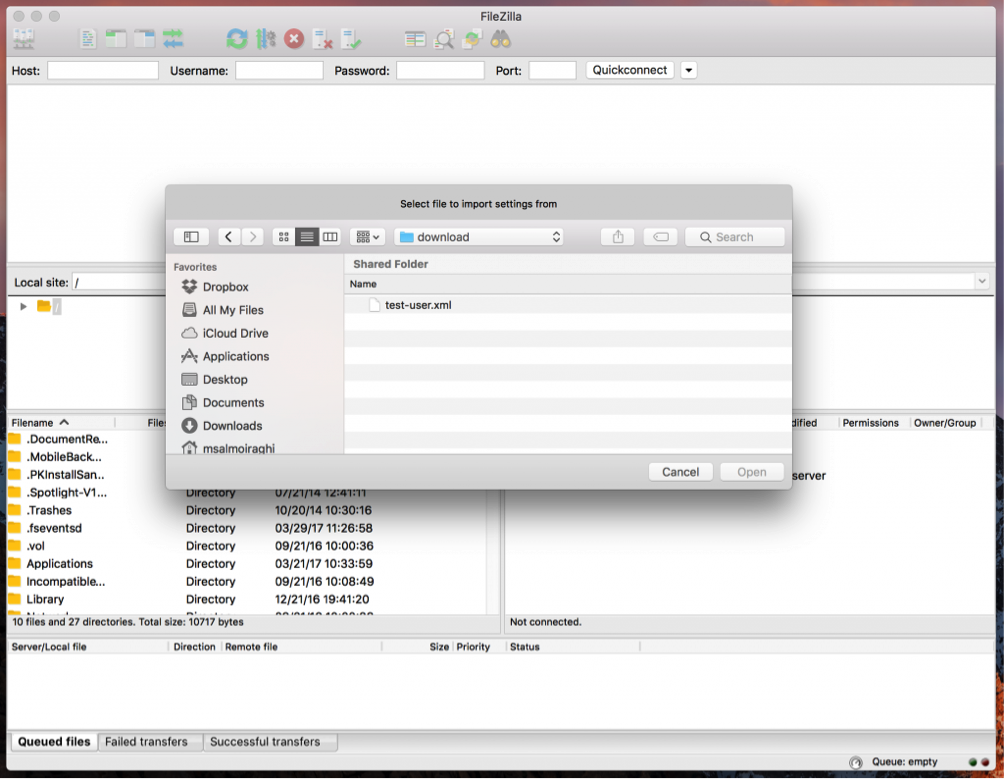This screenshot has height=779, width=1004.
Task: Open the Site Manager from the toolbar
Action: coord(24,40)
